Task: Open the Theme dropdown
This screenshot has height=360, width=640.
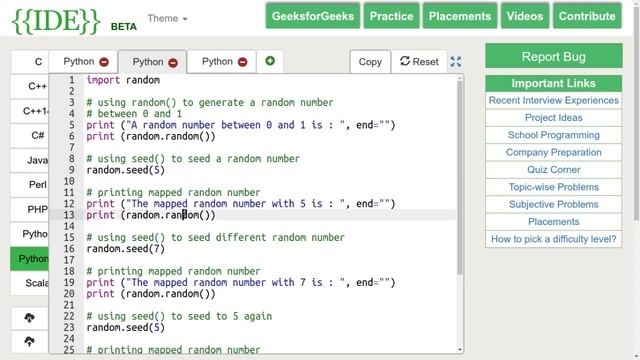Action: (167, 18)
